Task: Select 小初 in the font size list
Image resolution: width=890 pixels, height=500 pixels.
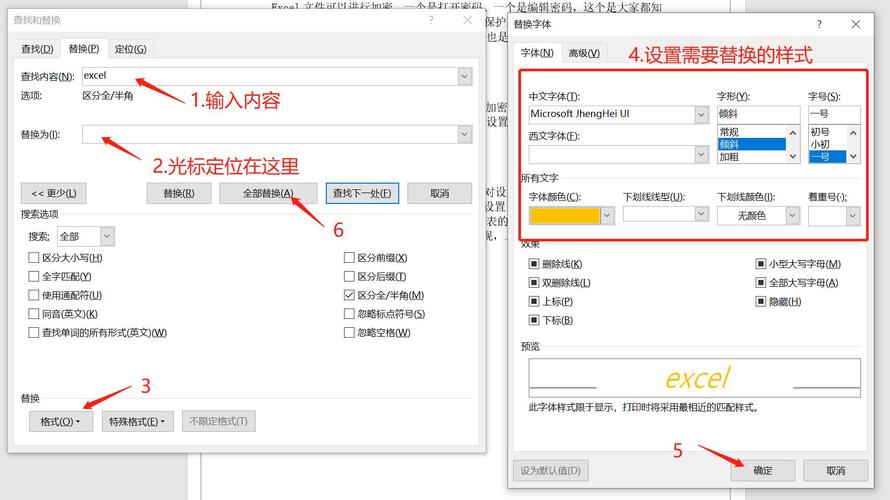Action: click(x=827, y=144)
